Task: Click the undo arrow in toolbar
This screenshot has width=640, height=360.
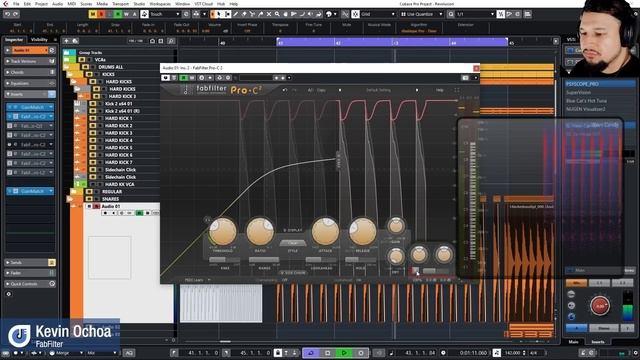Action: [7, 14]
